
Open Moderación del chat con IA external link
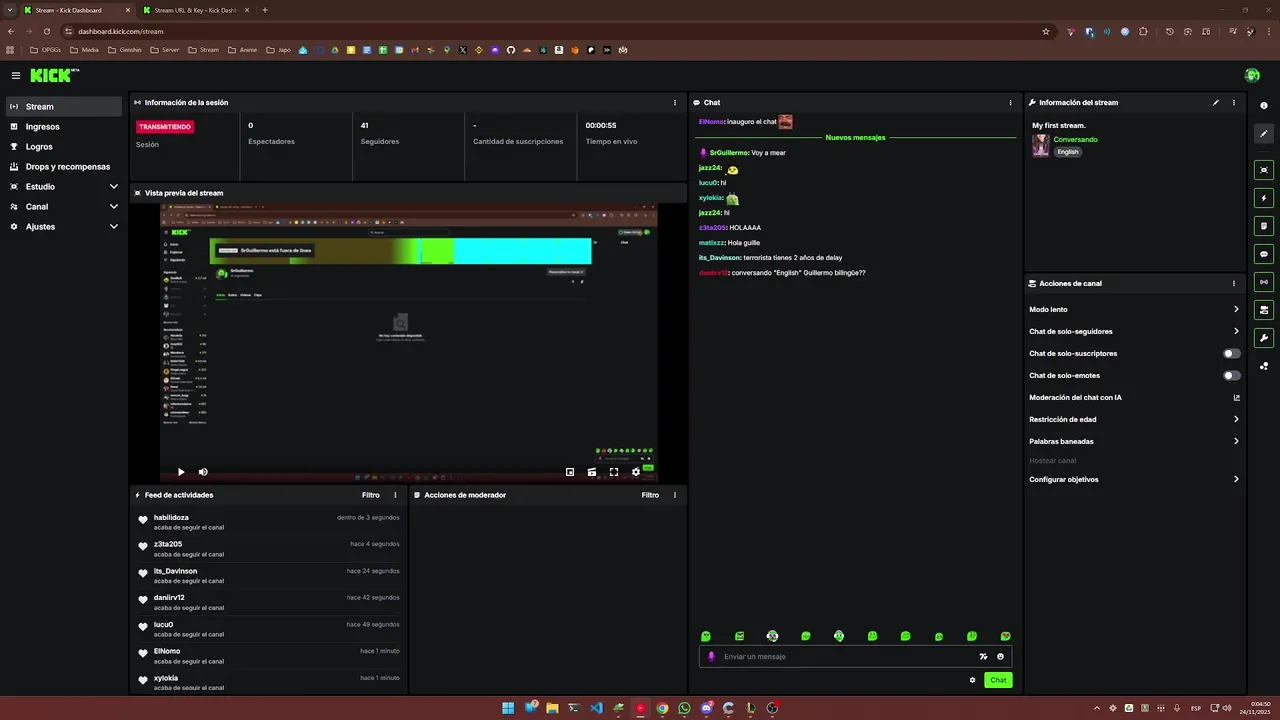(x=1236, y=397)
